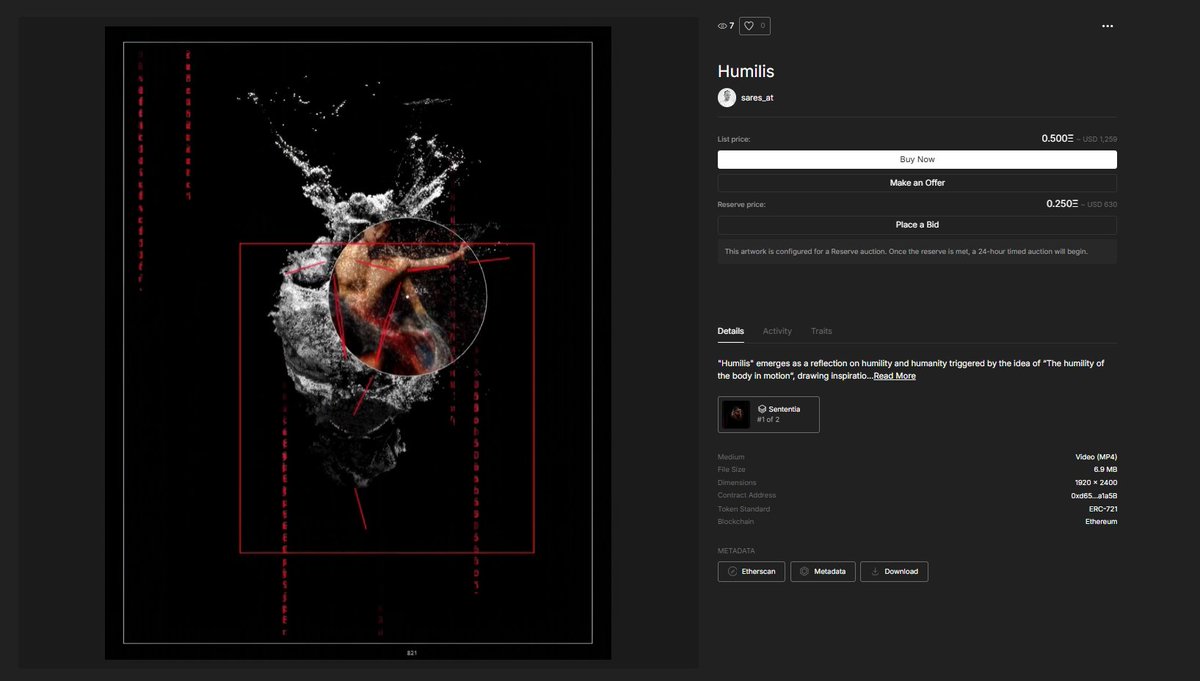Click the Video (MP4) medium value

[x=1096, y=457]
